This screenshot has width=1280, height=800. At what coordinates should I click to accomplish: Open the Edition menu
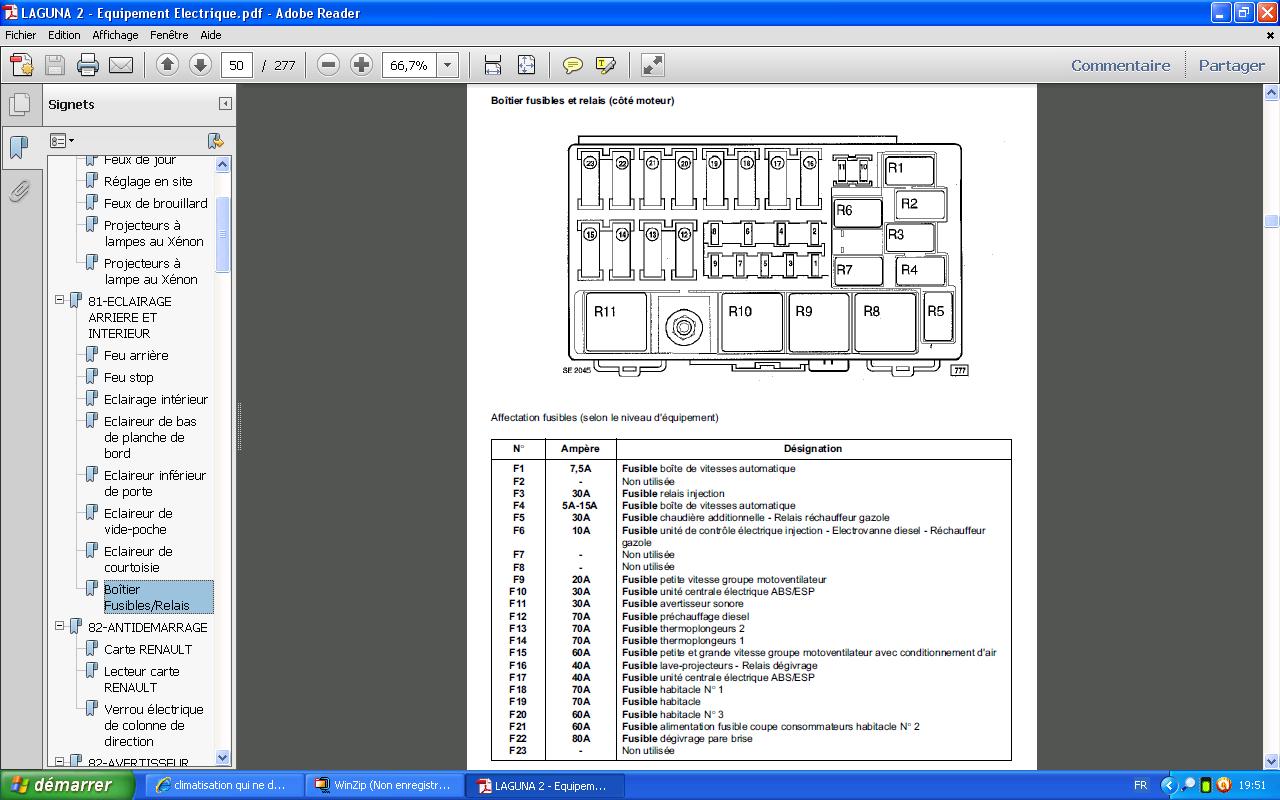65,35
